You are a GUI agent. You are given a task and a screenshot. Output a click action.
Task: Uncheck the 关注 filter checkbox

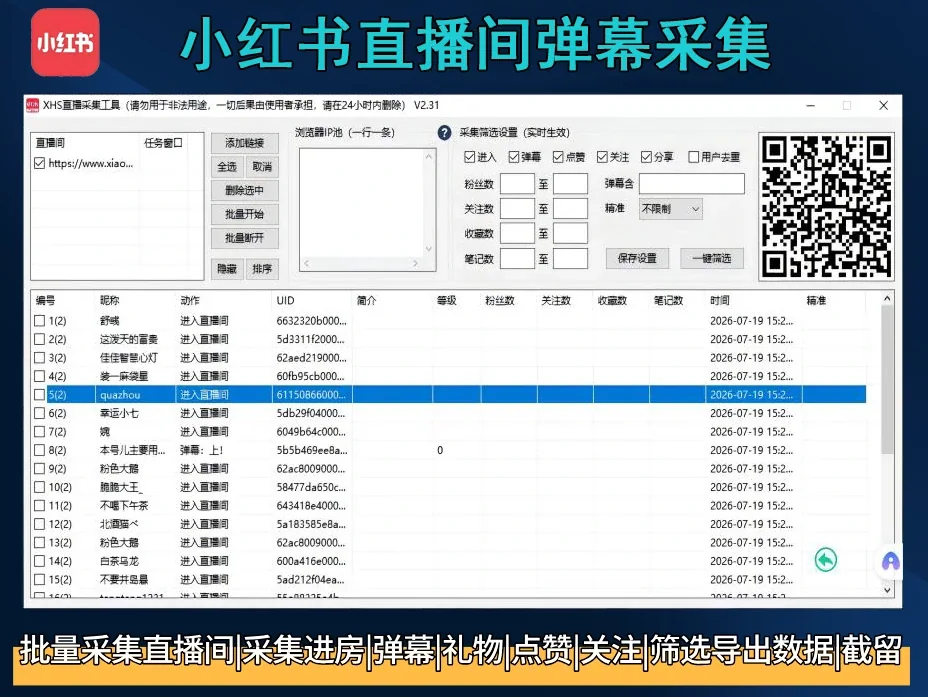click(602, 157)
